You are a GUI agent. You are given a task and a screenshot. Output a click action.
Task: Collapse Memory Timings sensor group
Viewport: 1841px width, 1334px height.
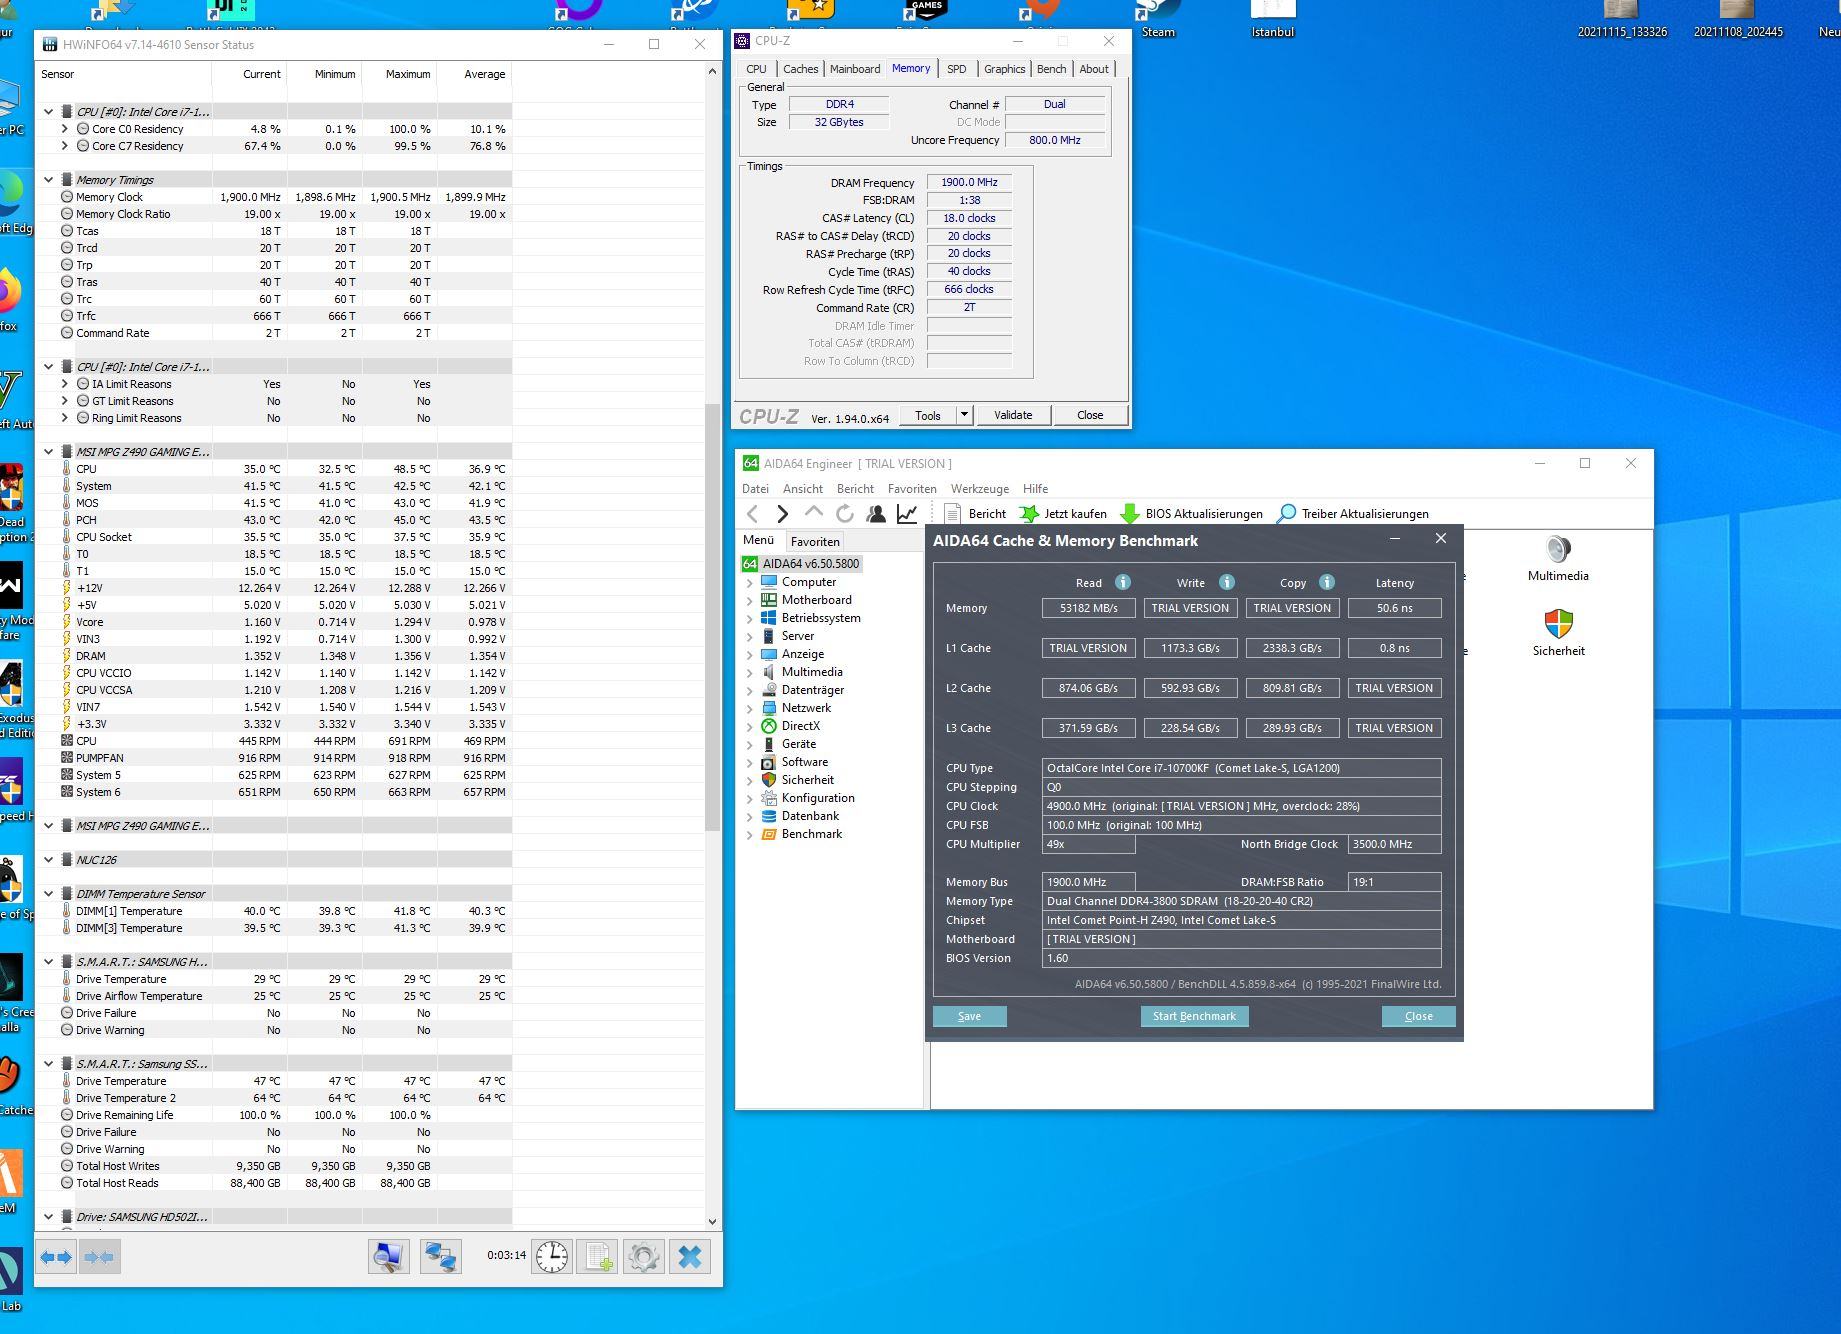(48, 180)
